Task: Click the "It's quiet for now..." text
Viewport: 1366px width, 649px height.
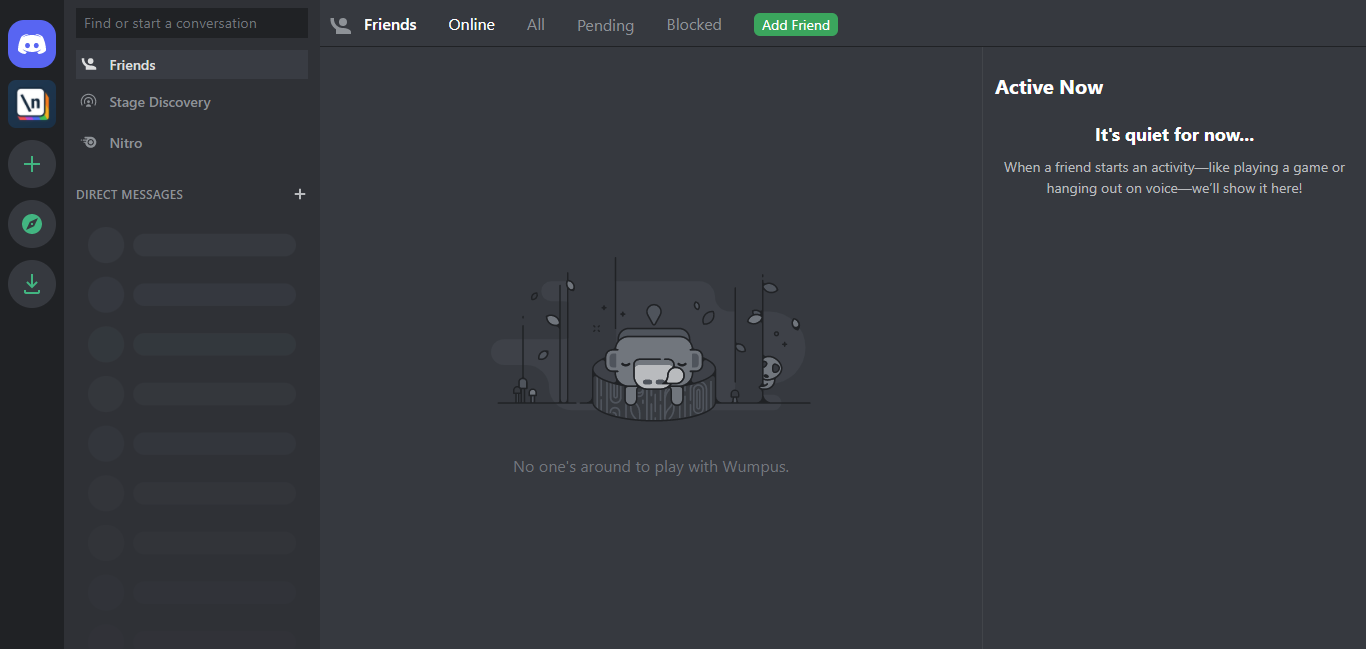Action: click(x=1174, y=135)
